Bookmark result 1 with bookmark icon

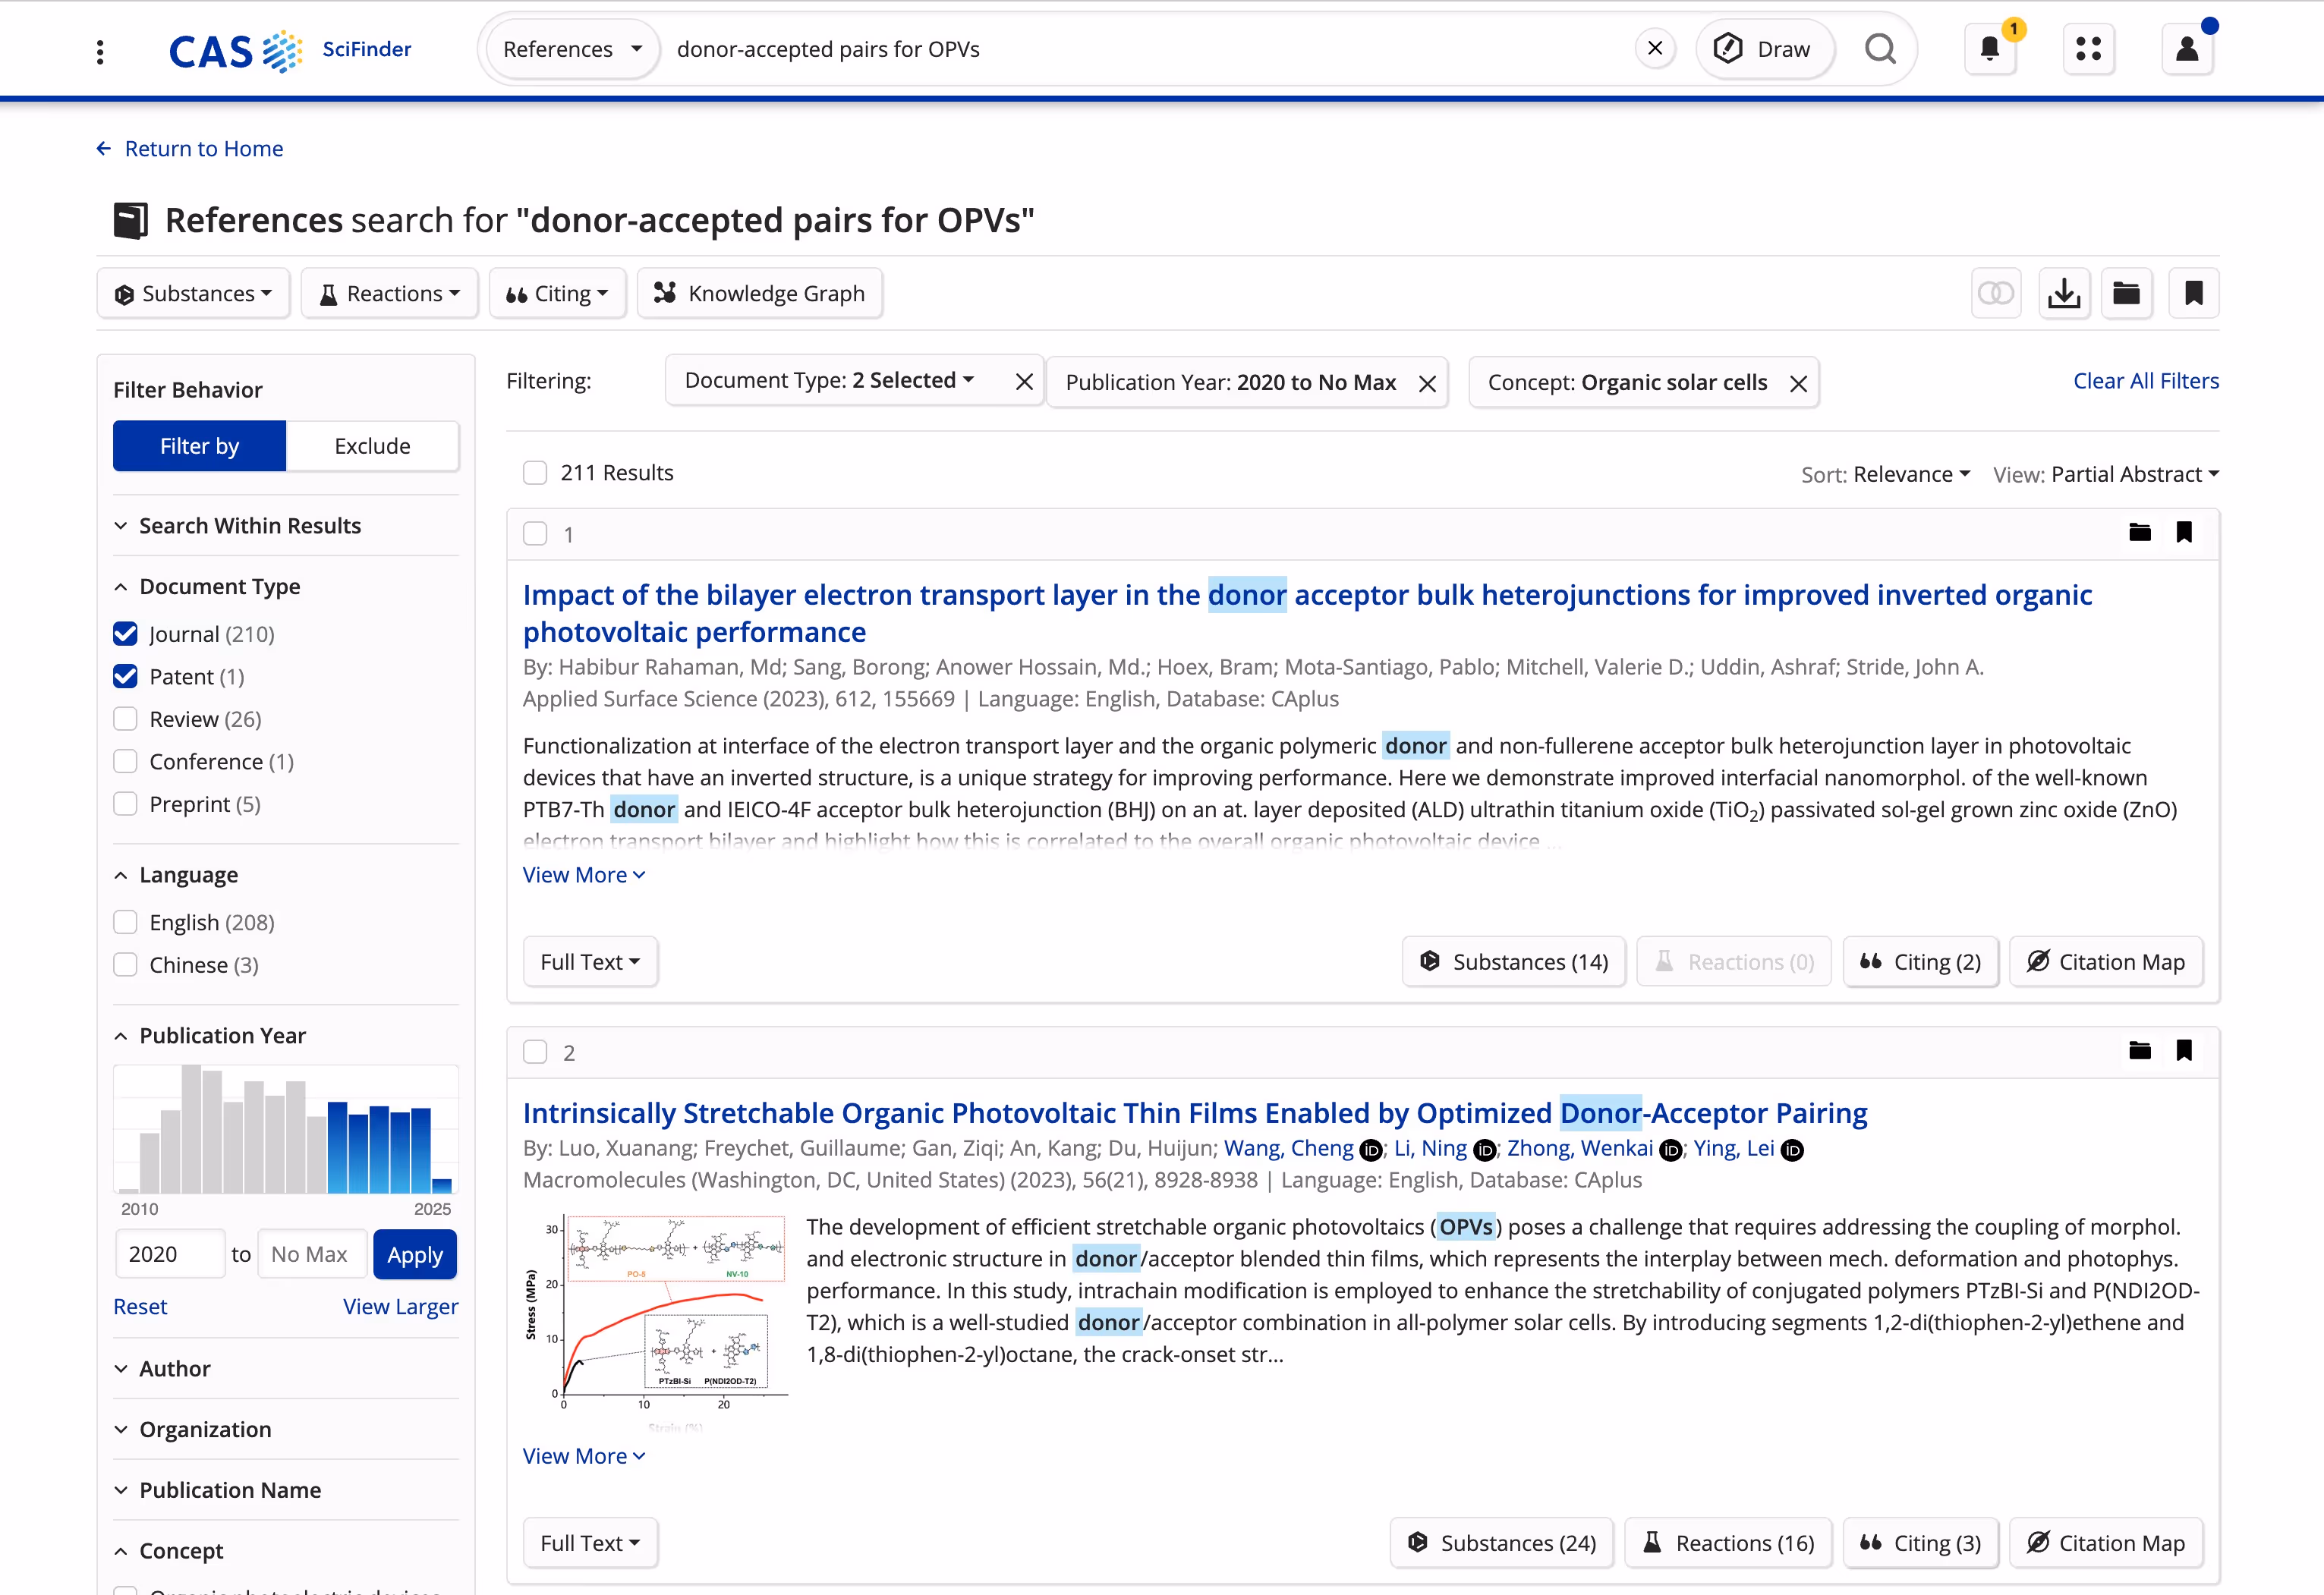pos(2184,533)
